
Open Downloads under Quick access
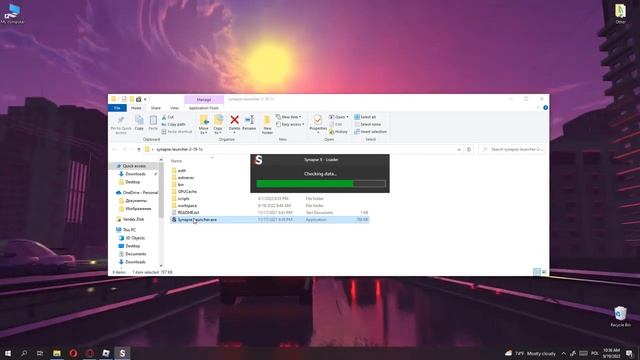point(135,174)
